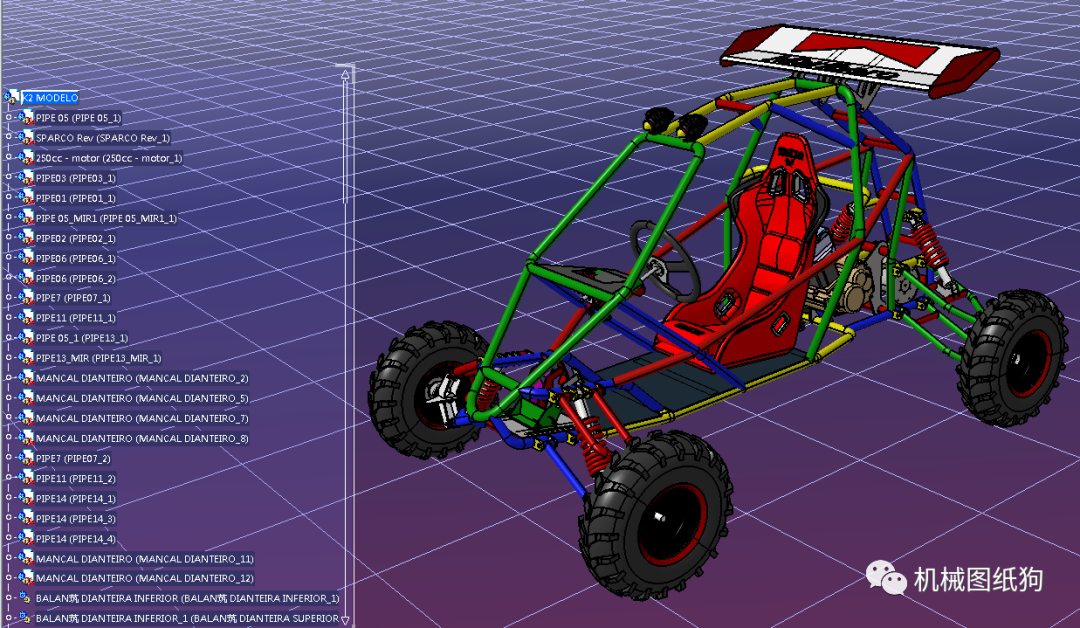Screen dimensions: 1080x628
Task: Select the 'PIPE 05_1 (PIPE13_1)' label
Action: click(x=82, y=337)
